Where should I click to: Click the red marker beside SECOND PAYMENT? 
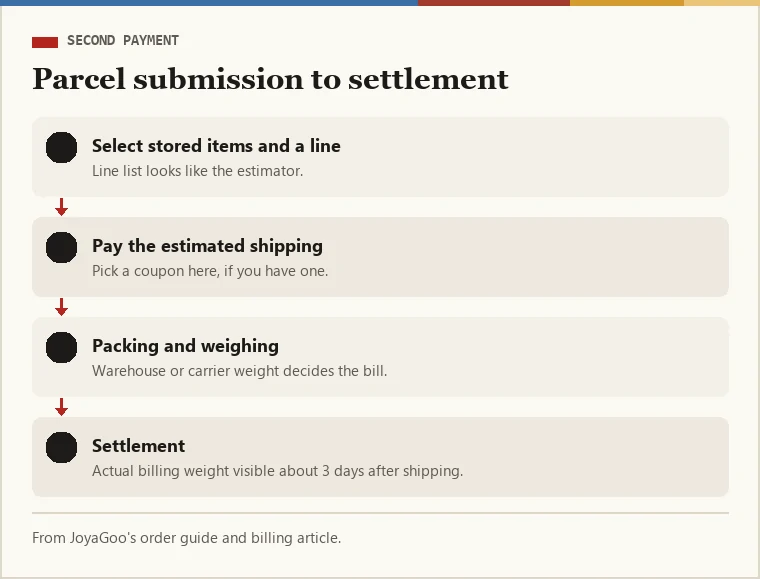point(45,42)
